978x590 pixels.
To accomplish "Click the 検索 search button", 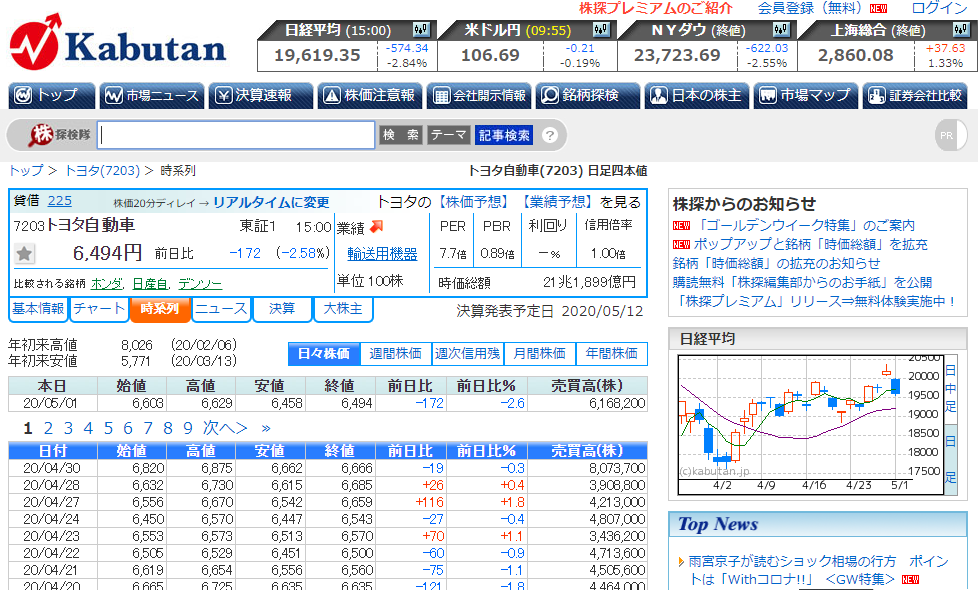I will (400, 135).
